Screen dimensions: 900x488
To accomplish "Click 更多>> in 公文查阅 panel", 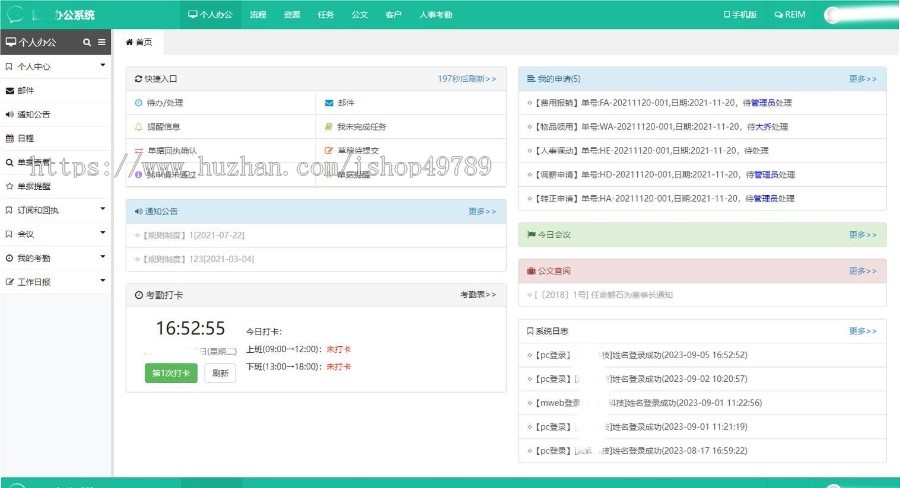I will (x=863, y=270).
